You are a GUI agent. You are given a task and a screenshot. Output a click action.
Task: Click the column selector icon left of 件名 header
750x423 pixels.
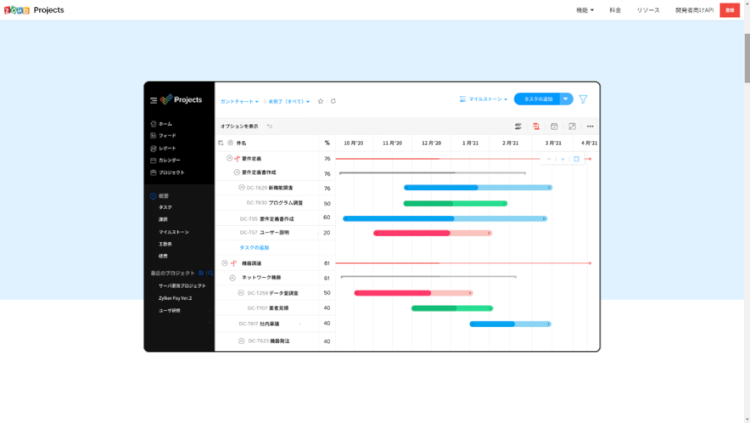[x=221, y=143]
